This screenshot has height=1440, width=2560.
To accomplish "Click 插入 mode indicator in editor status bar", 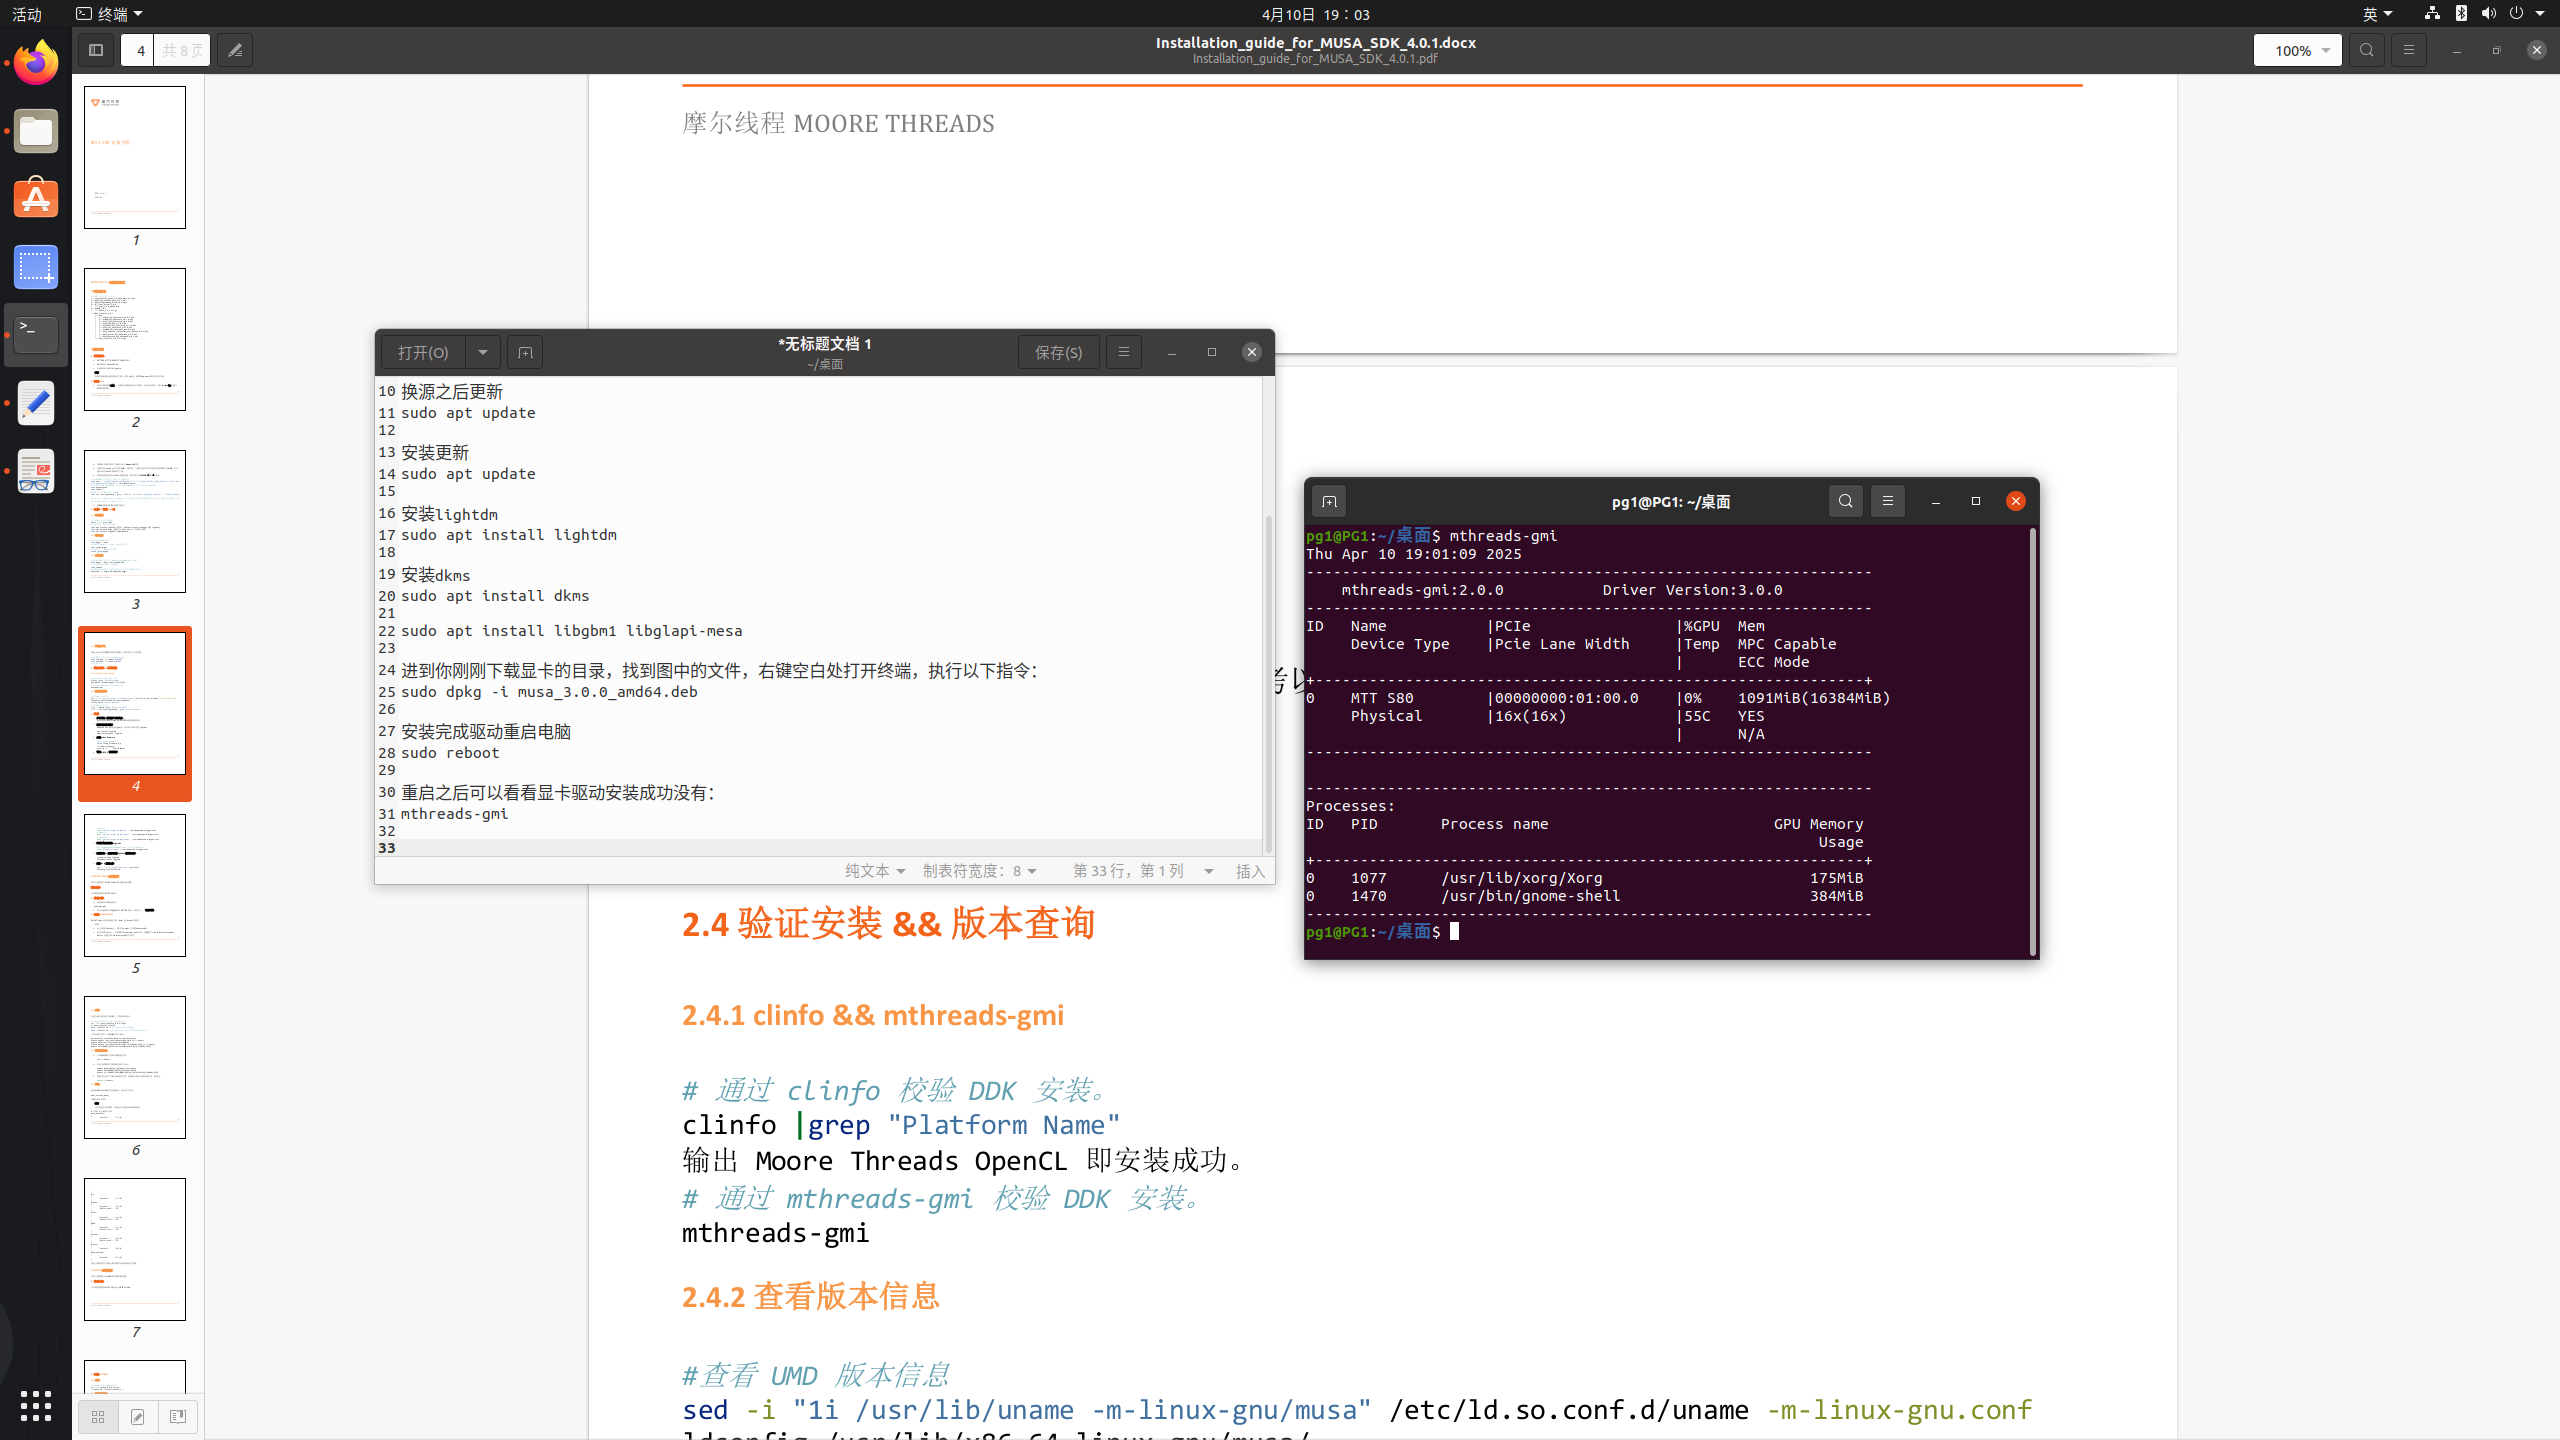I will [x=1251, y=871].
